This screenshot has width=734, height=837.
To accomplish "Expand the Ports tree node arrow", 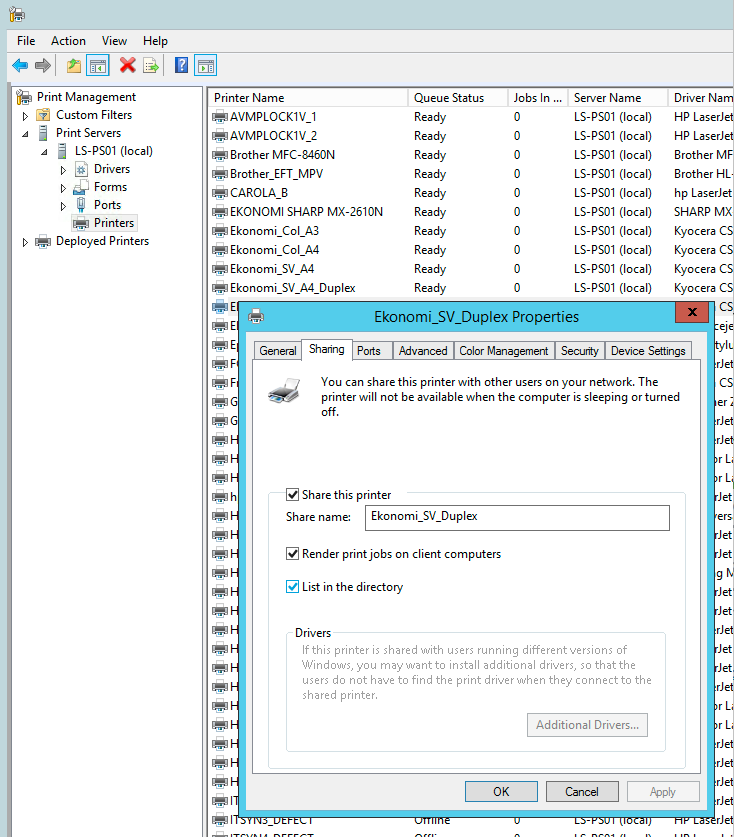I will (63, 206).
